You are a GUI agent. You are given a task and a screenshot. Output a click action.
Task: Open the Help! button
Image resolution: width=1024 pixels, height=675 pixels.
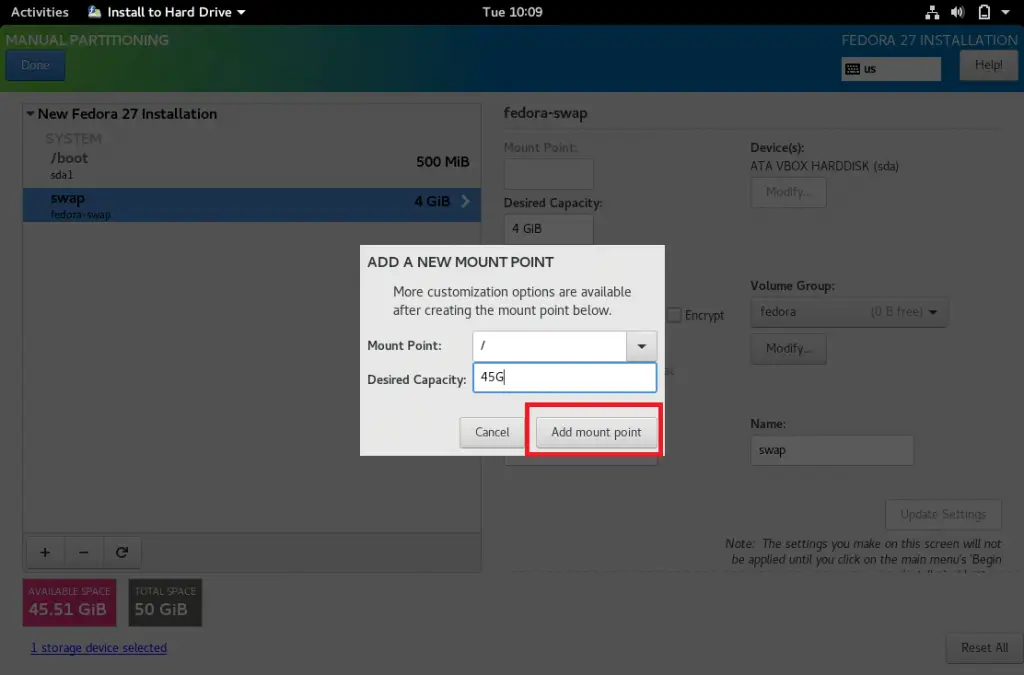(988, 65)
